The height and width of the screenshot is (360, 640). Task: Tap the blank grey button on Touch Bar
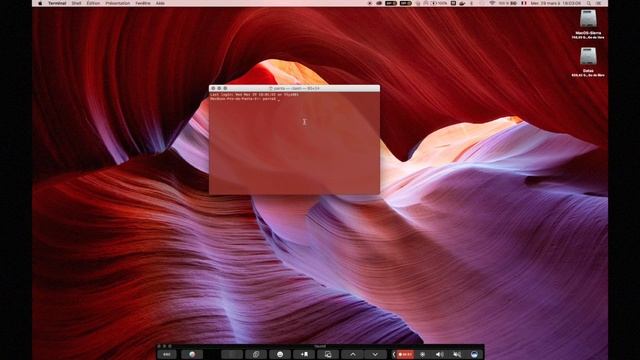(232, 354)
